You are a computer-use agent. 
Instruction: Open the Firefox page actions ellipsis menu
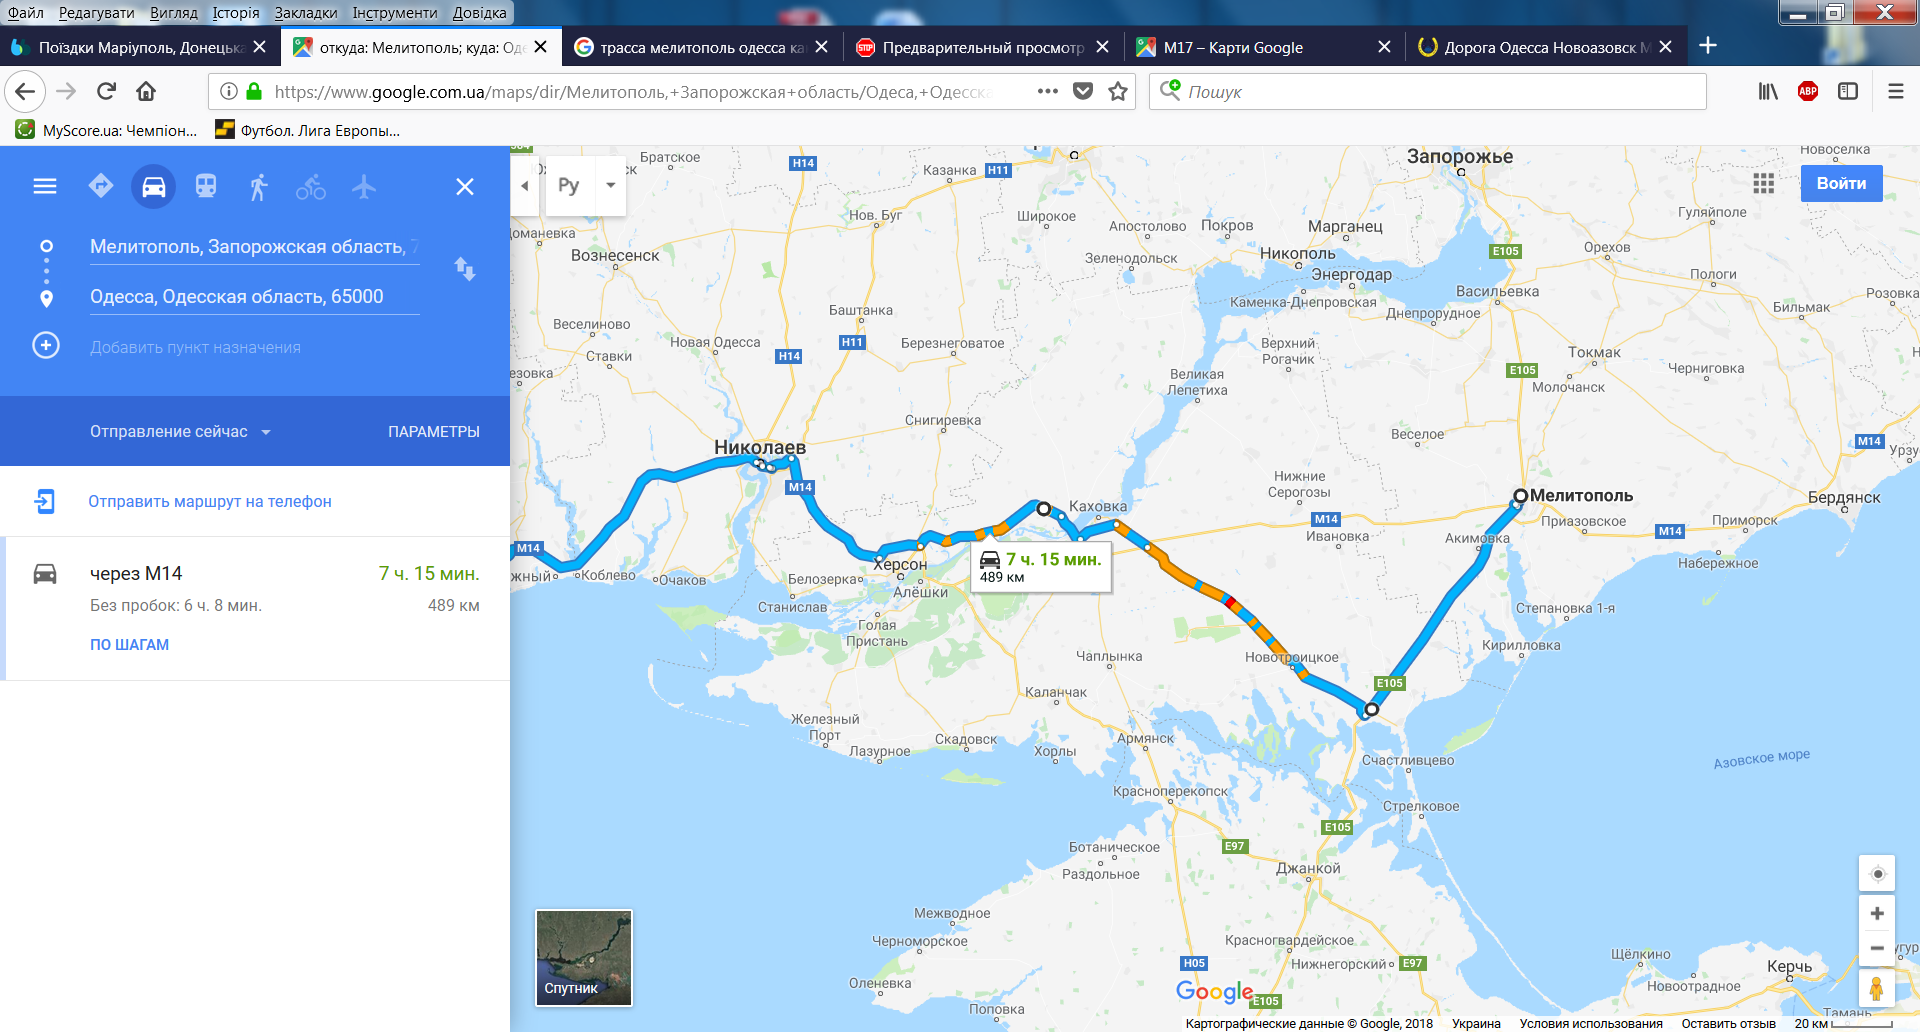click(x=1047, y=91)
